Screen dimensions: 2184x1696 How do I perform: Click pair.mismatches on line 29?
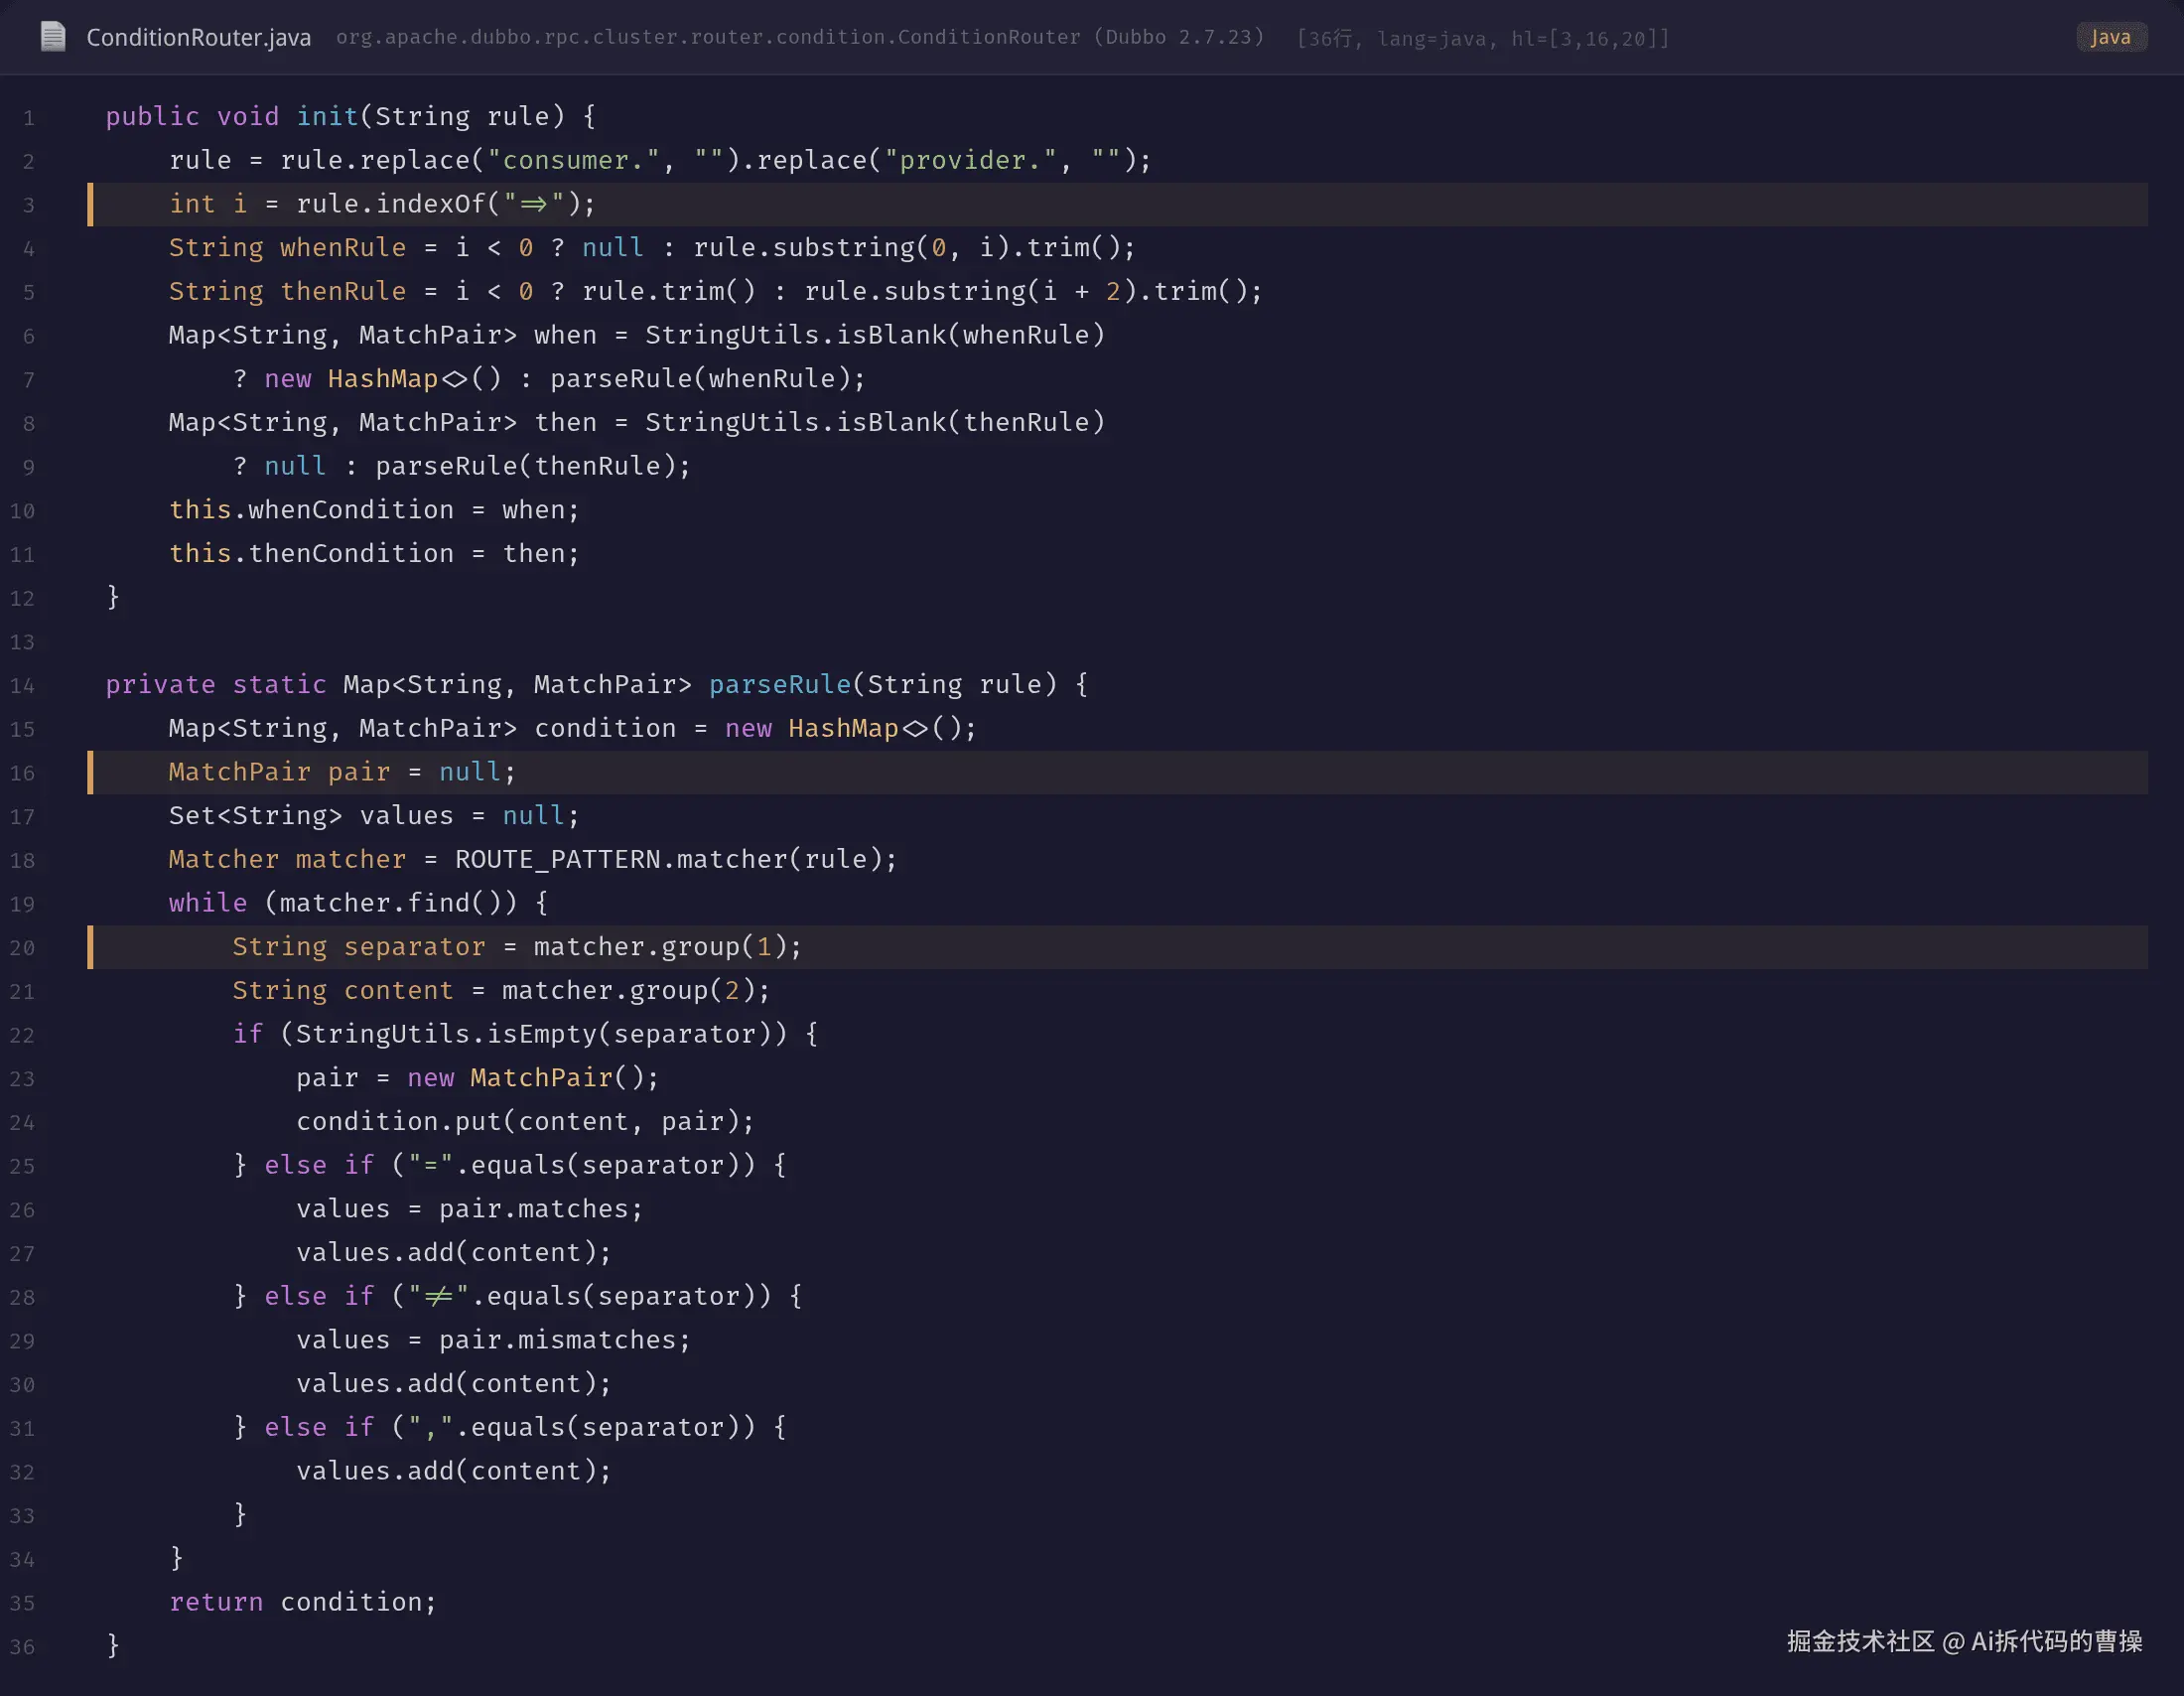[557, 1340]
